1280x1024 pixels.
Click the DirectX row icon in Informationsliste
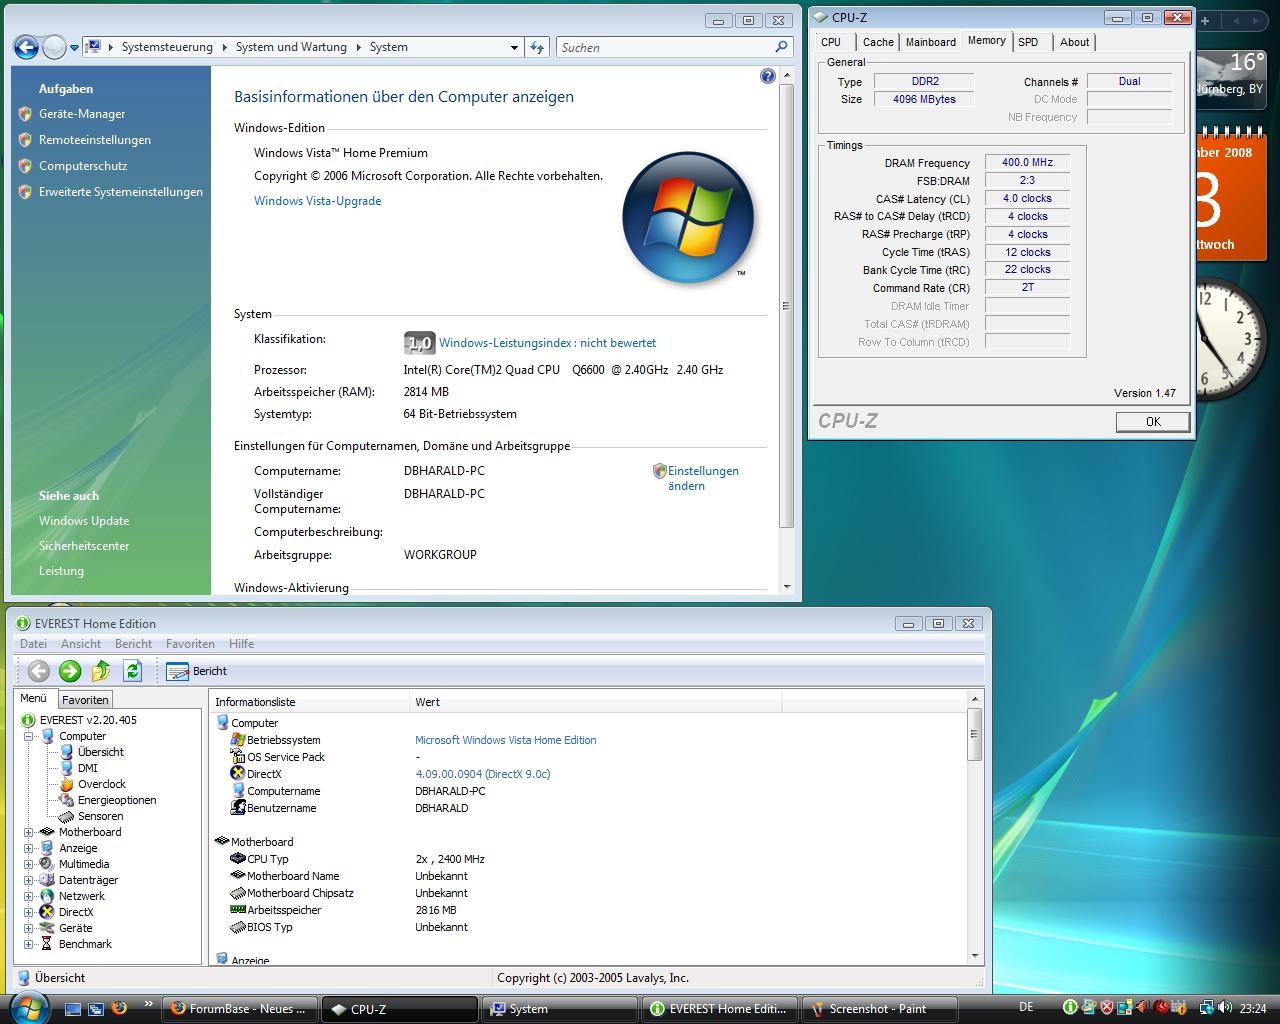238,773
